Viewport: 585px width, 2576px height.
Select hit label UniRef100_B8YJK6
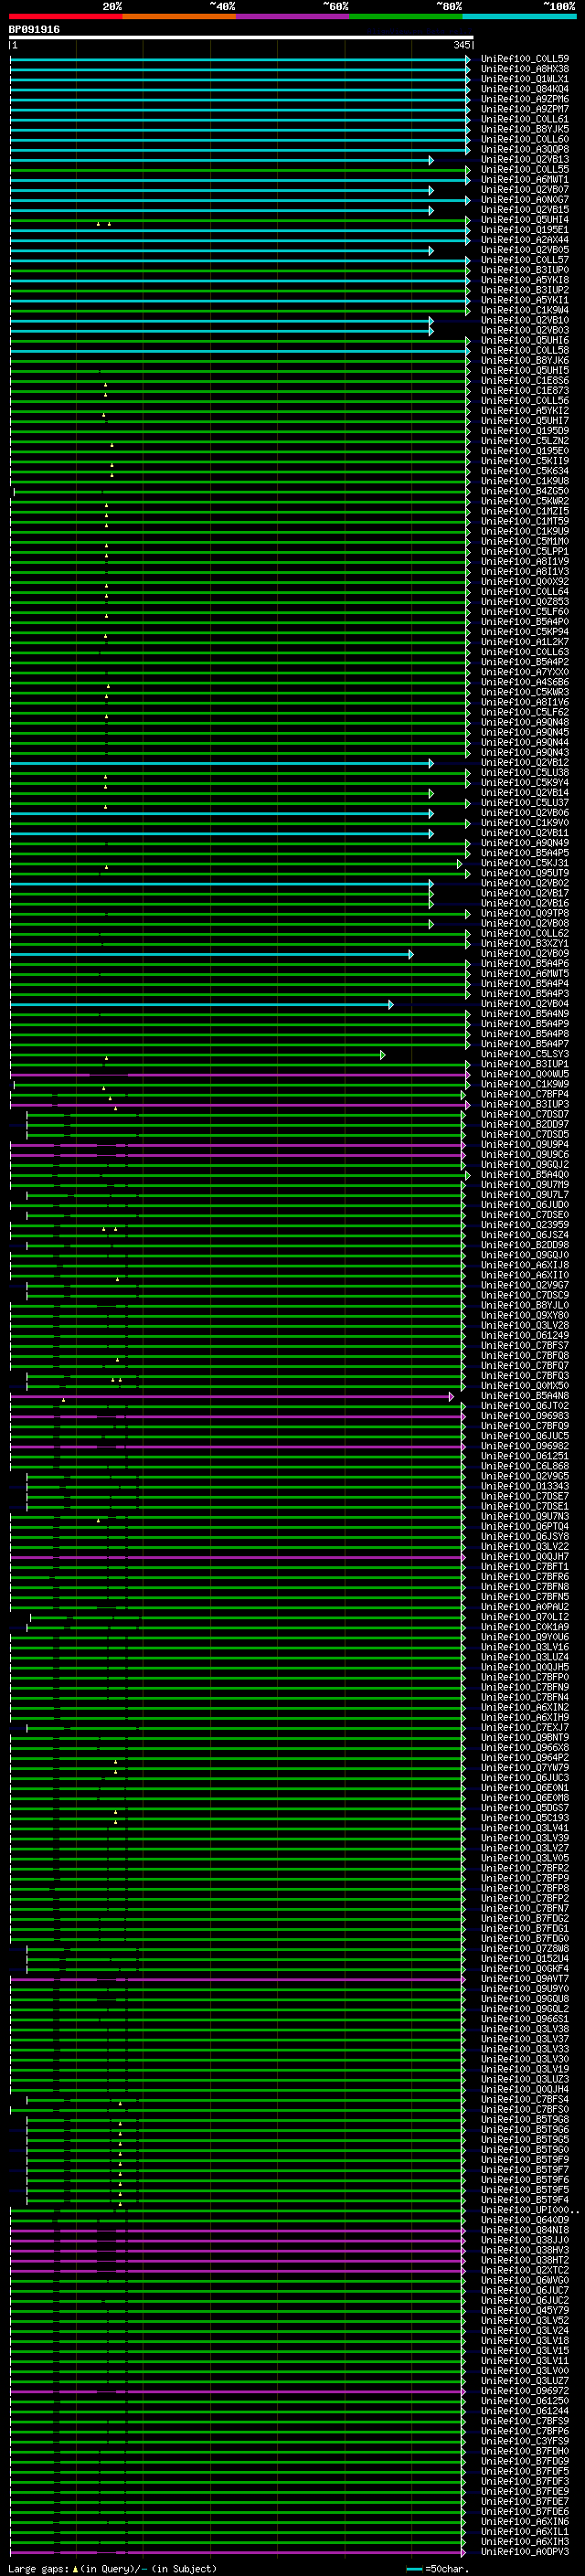tap(525, 361)
